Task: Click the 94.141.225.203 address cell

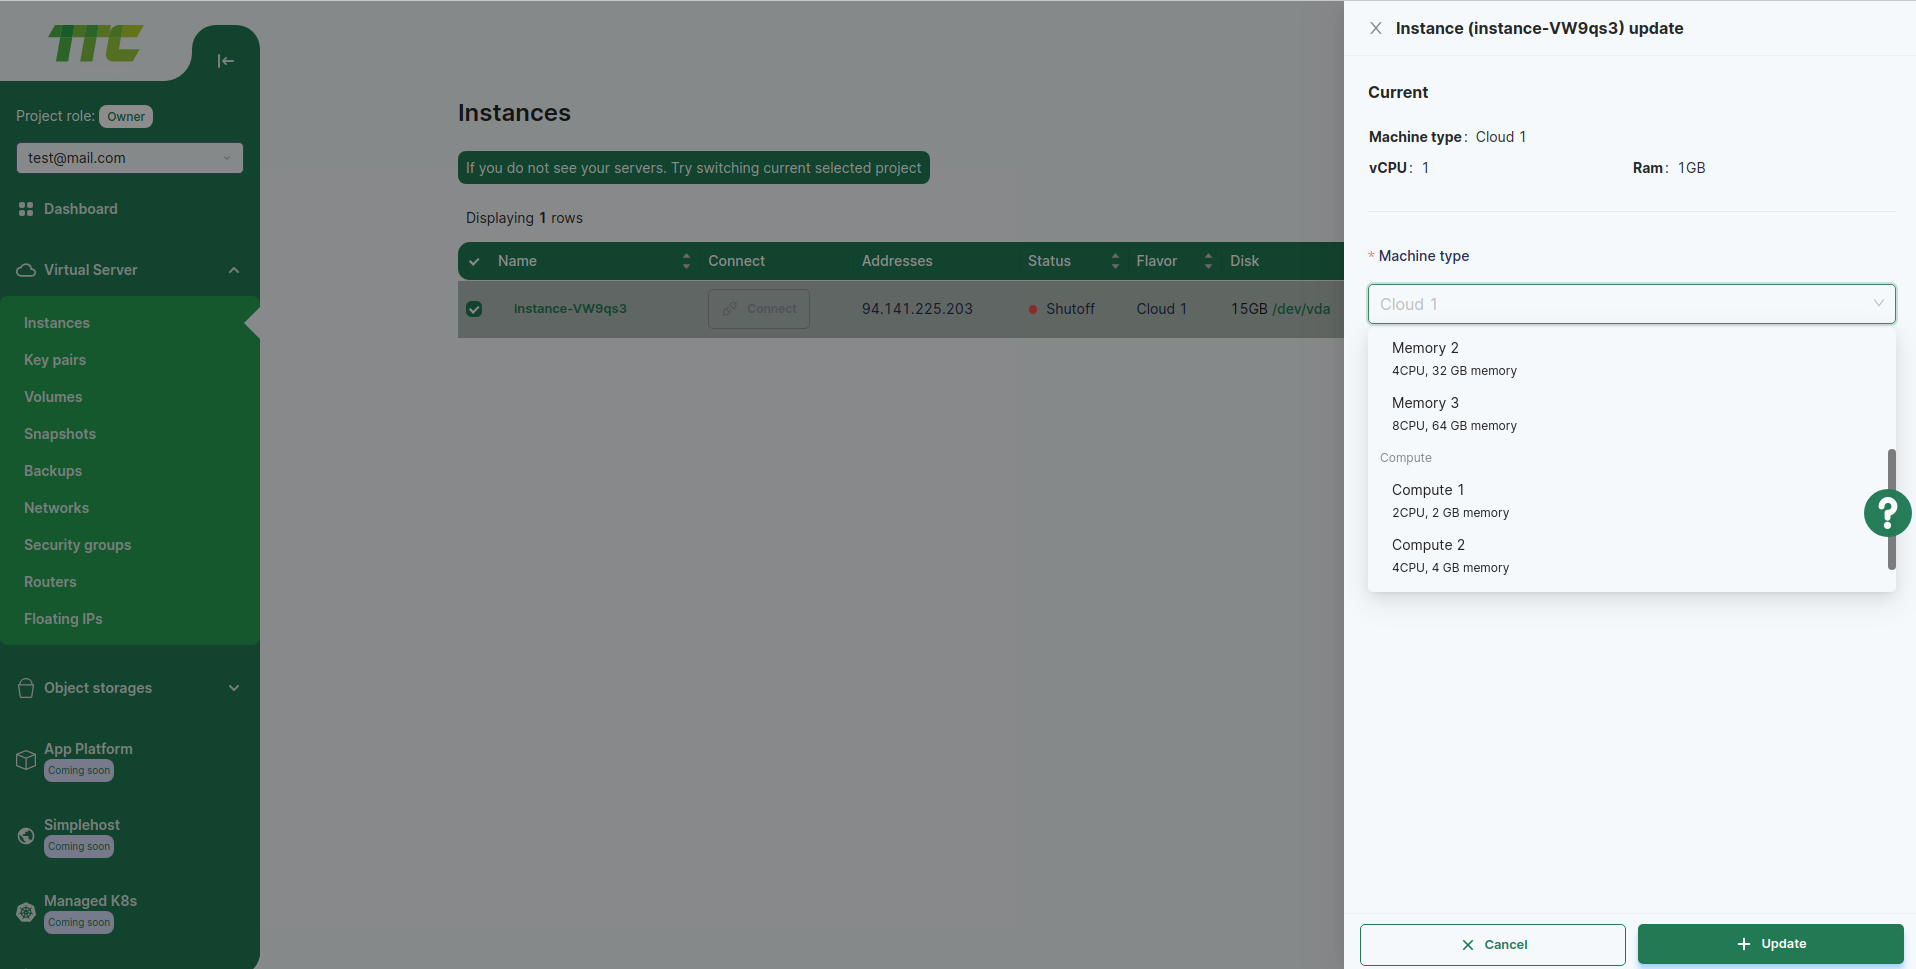Action: tap(917, 309)
